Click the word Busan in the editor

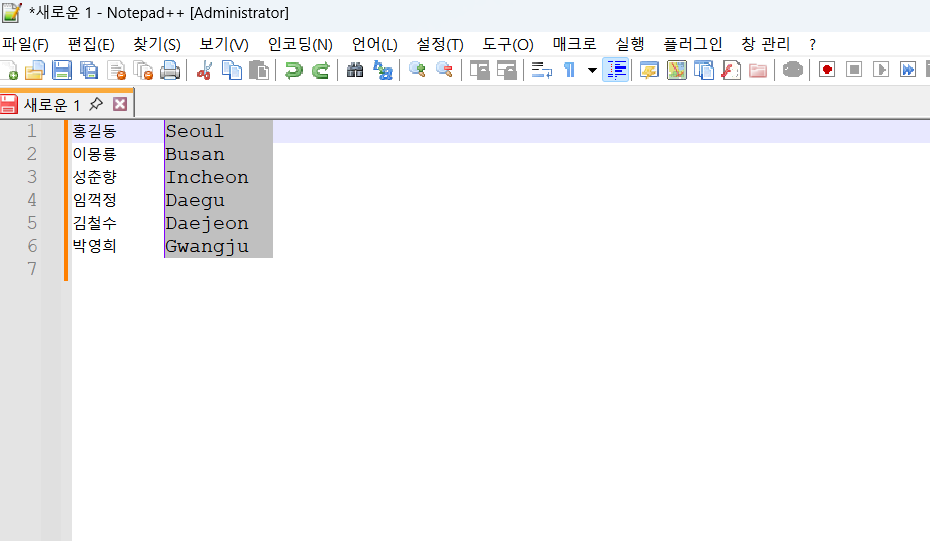195,154
